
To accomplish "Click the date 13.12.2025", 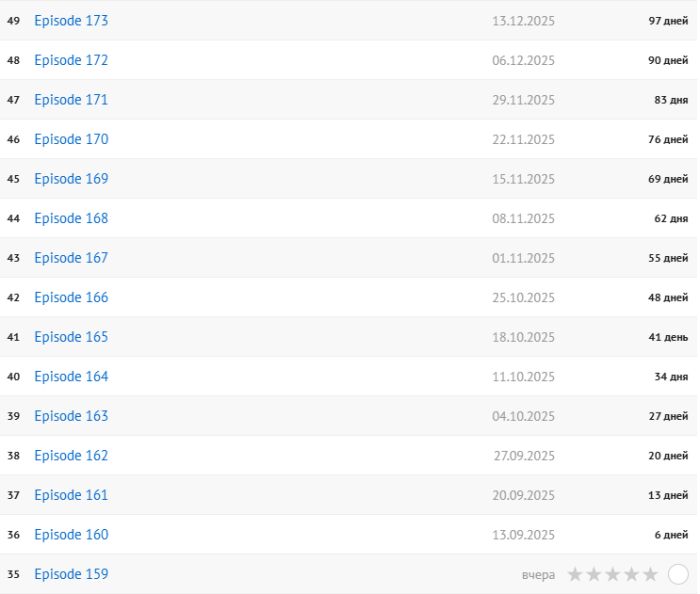I will pos(523,21).
